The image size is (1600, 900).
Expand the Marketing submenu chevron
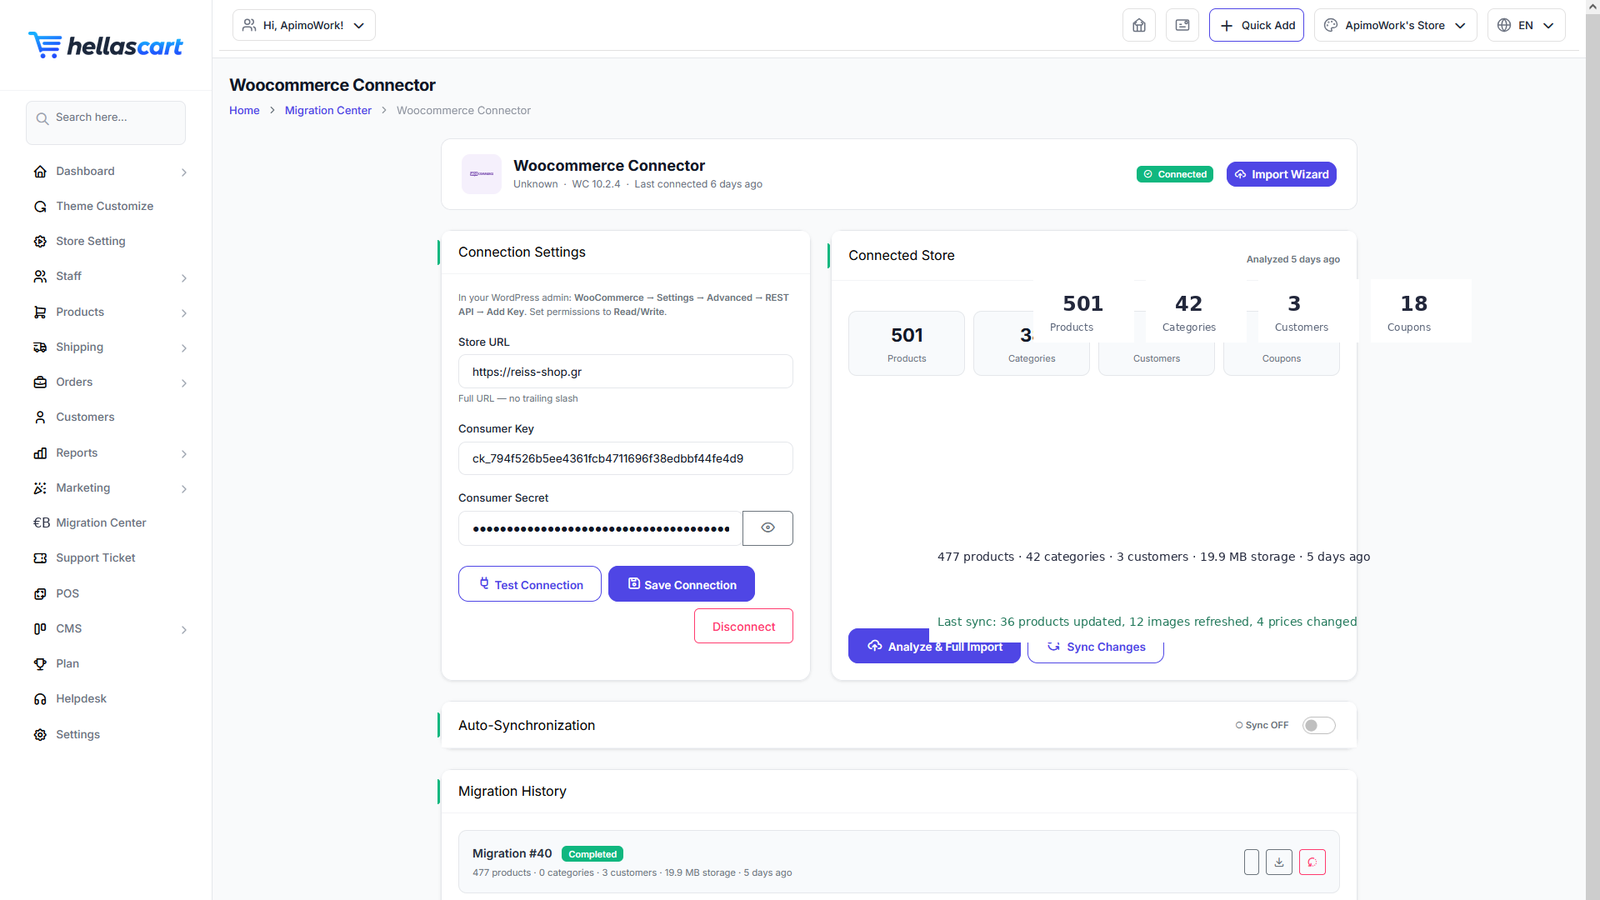coord(184,489)
